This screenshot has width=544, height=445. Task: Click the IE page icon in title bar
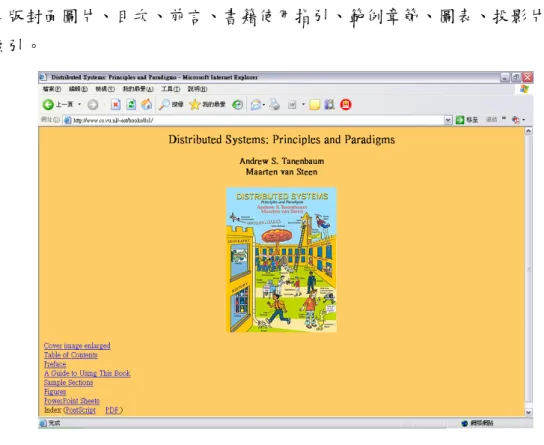[x=43, y=77]
